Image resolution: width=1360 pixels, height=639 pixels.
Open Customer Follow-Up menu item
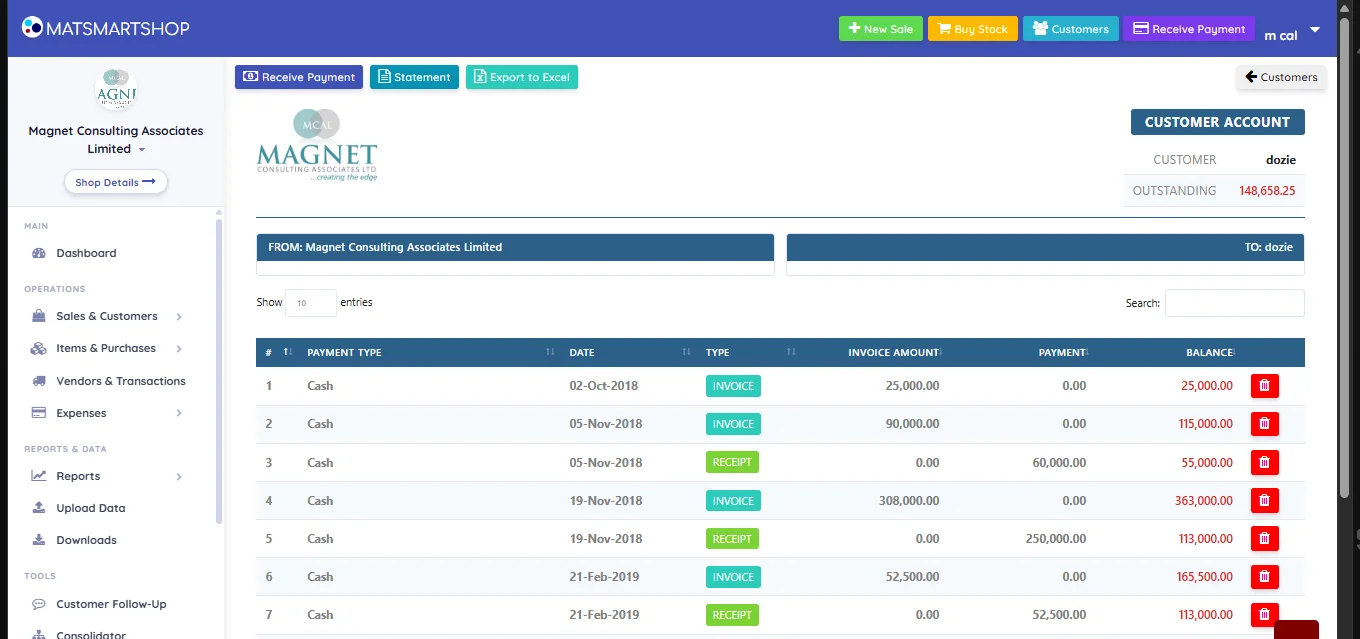point(111,604)
